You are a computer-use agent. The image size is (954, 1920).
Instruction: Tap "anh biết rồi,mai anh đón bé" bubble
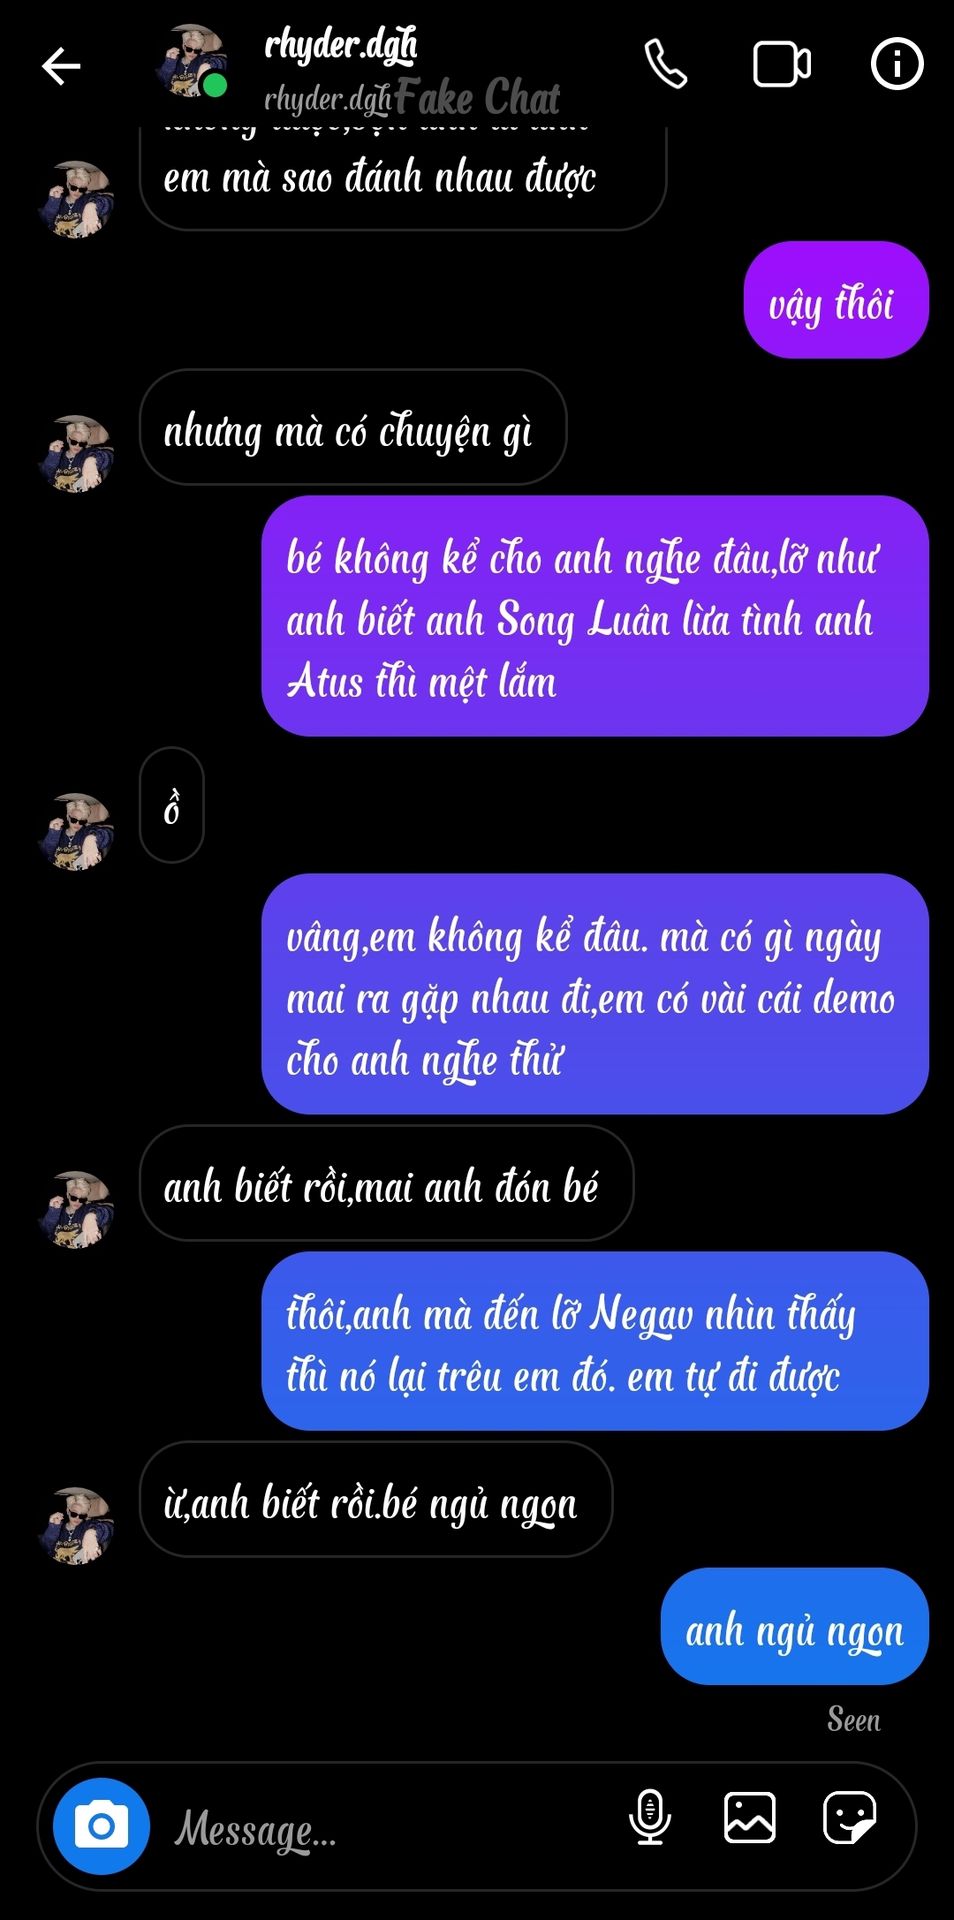click(386, 1183)
